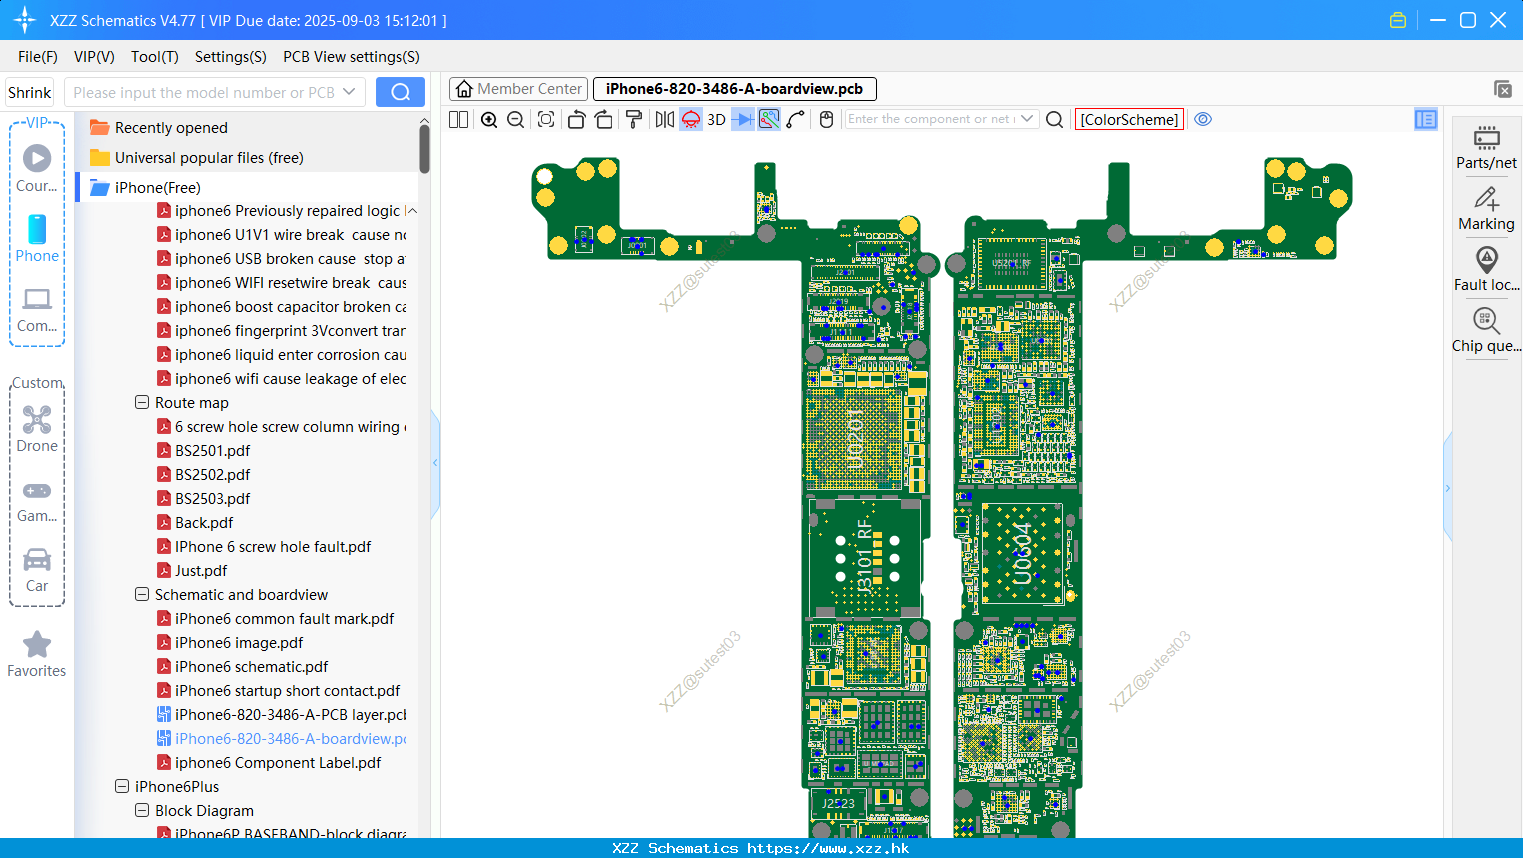
Task: Open the Chip query tool
Action: pyautogui.click(x=1486, y=331)
